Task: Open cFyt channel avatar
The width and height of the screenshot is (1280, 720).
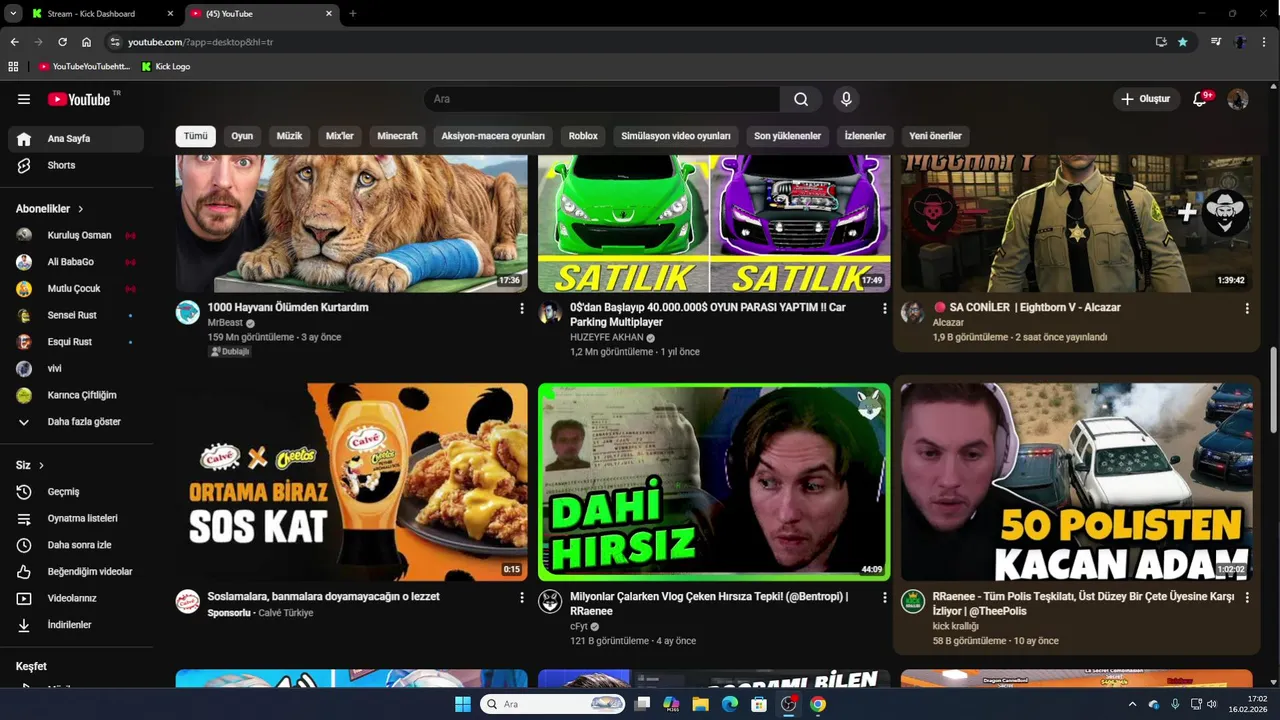Action: (550, 601)
